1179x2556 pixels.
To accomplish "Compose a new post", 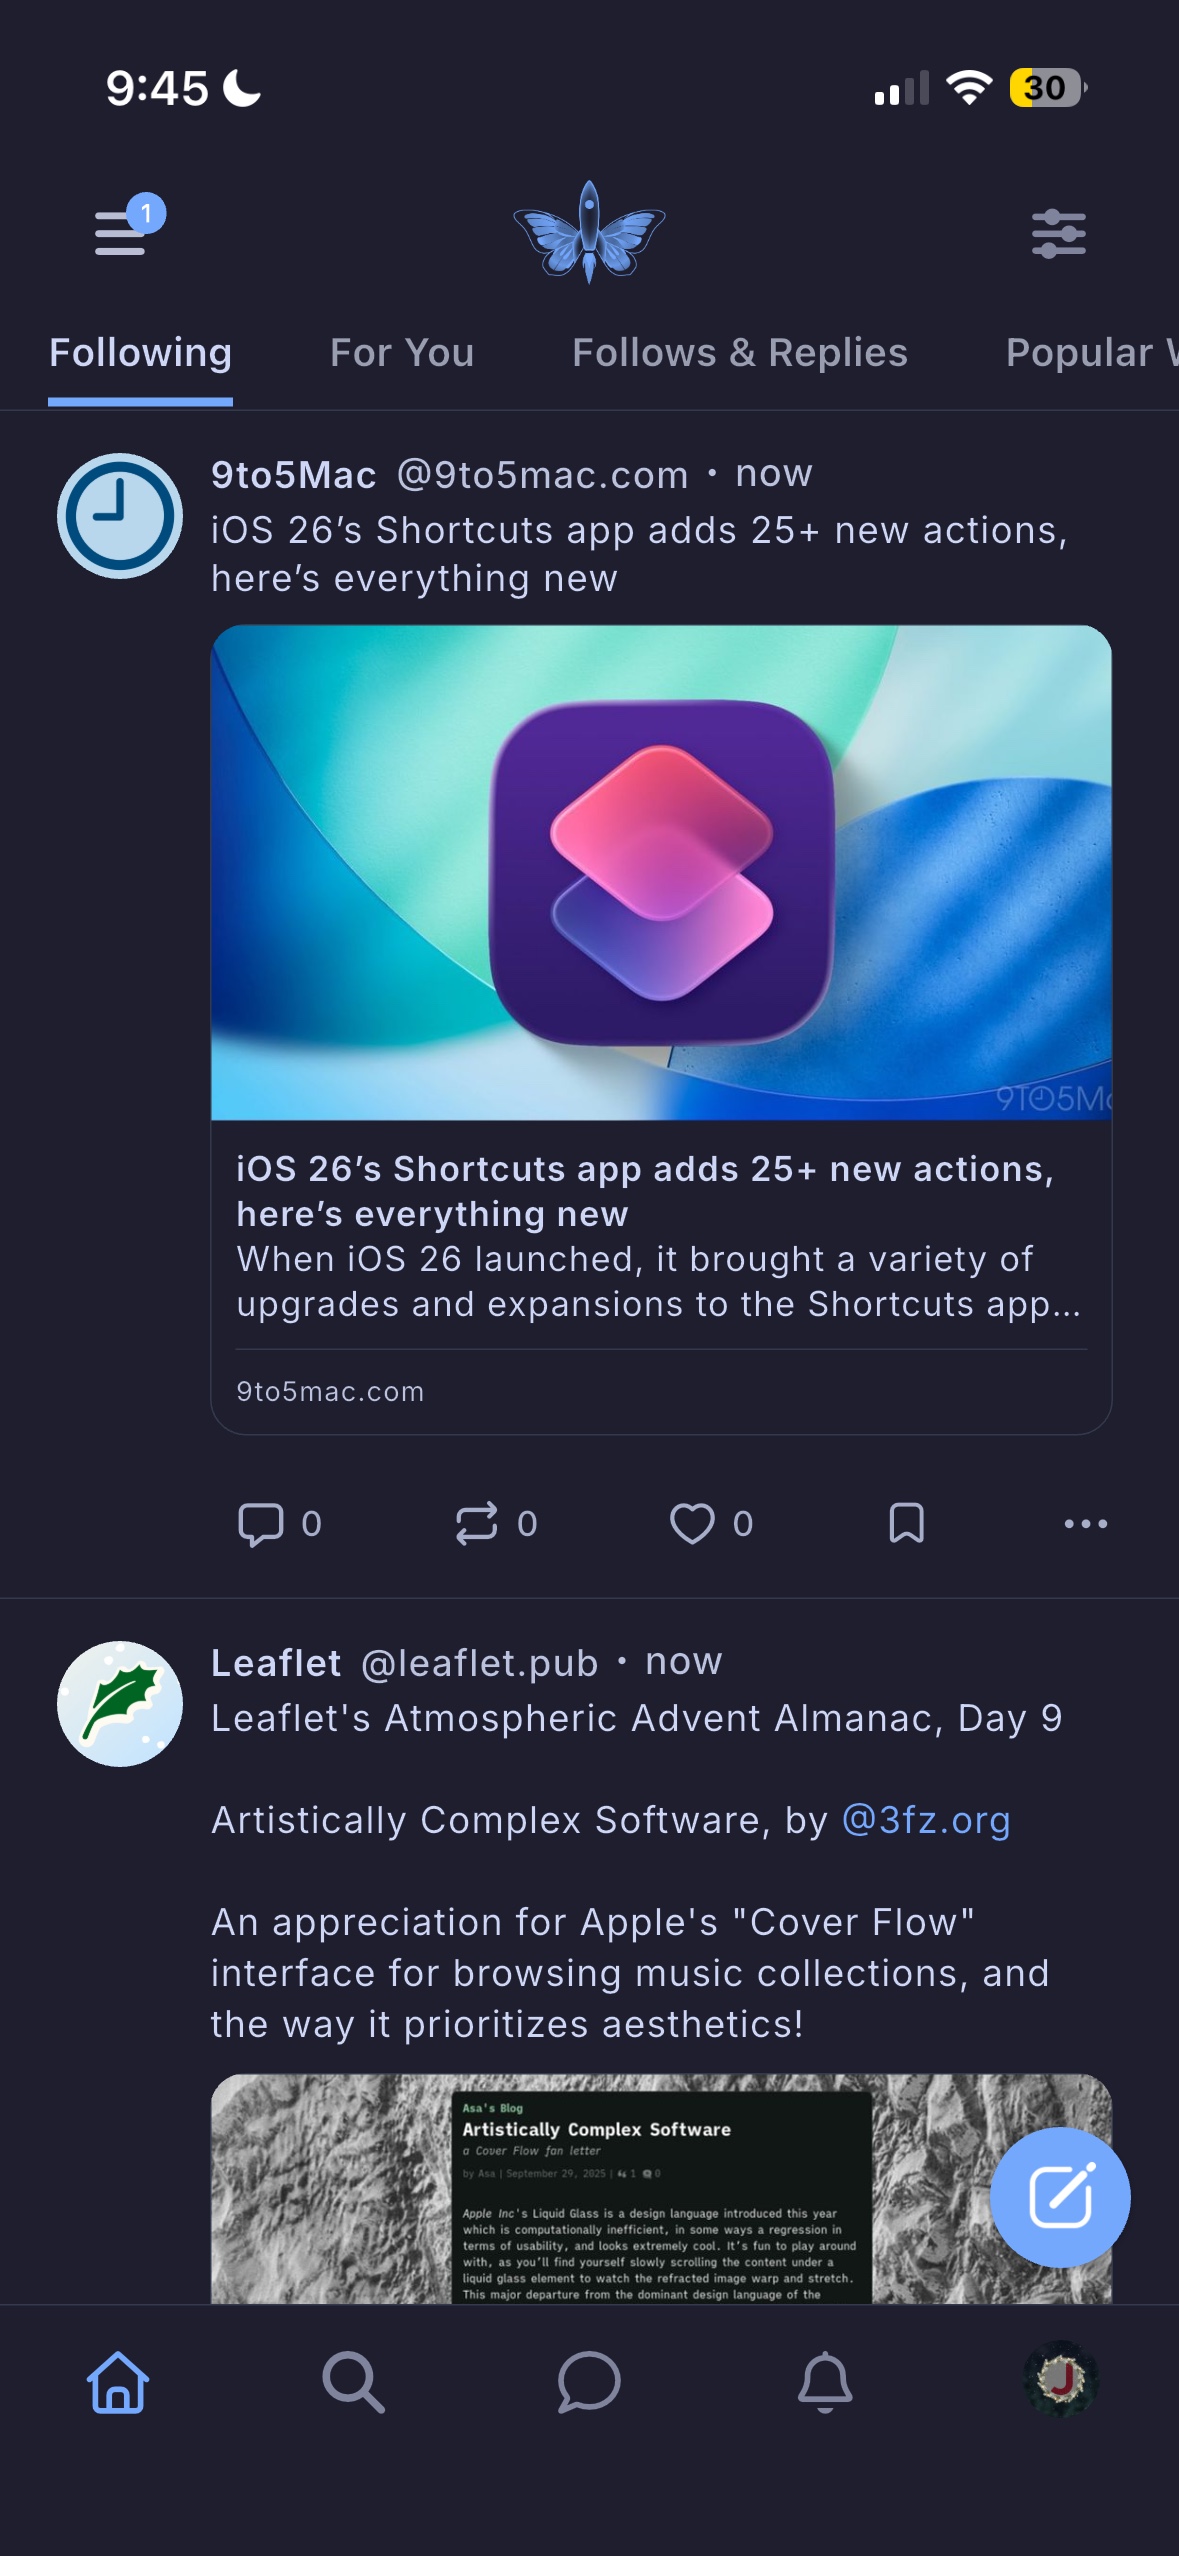I will coord(1059,2196).
